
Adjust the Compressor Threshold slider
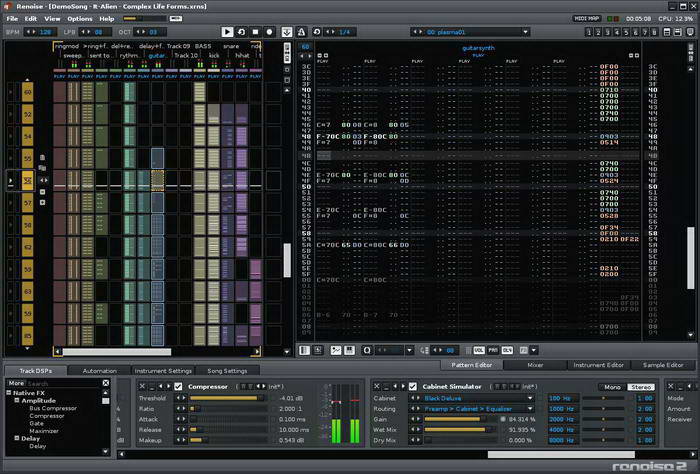(x=228, y=398)
